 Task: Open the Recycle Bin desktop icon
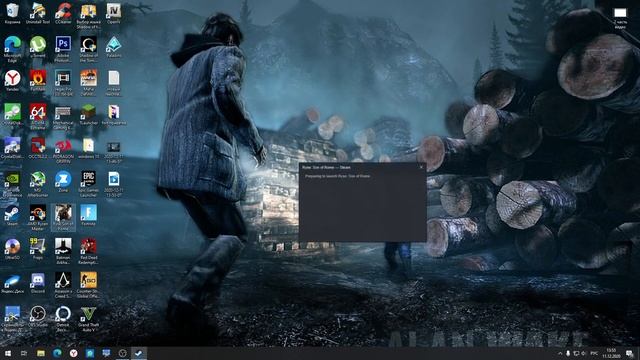click(13, 13)
